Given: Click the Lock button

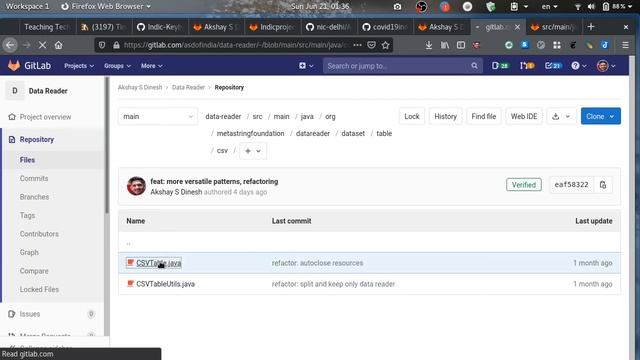Looking at the screenshot, I should 412,116.
